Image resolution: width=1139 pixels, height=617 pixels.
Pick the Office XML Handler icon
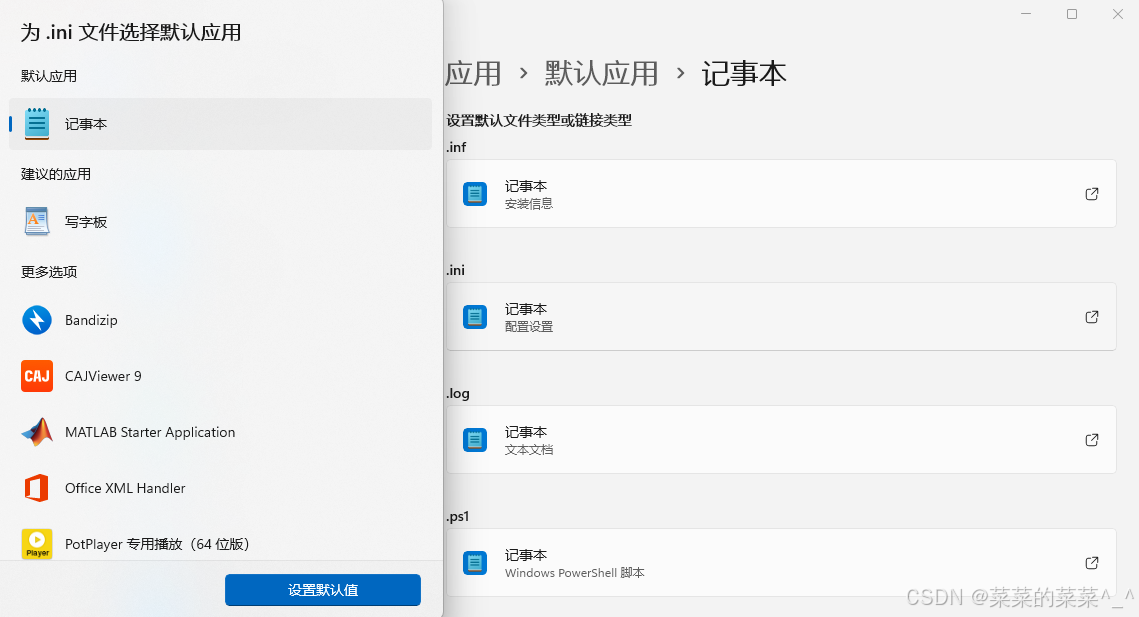[37, 488]
